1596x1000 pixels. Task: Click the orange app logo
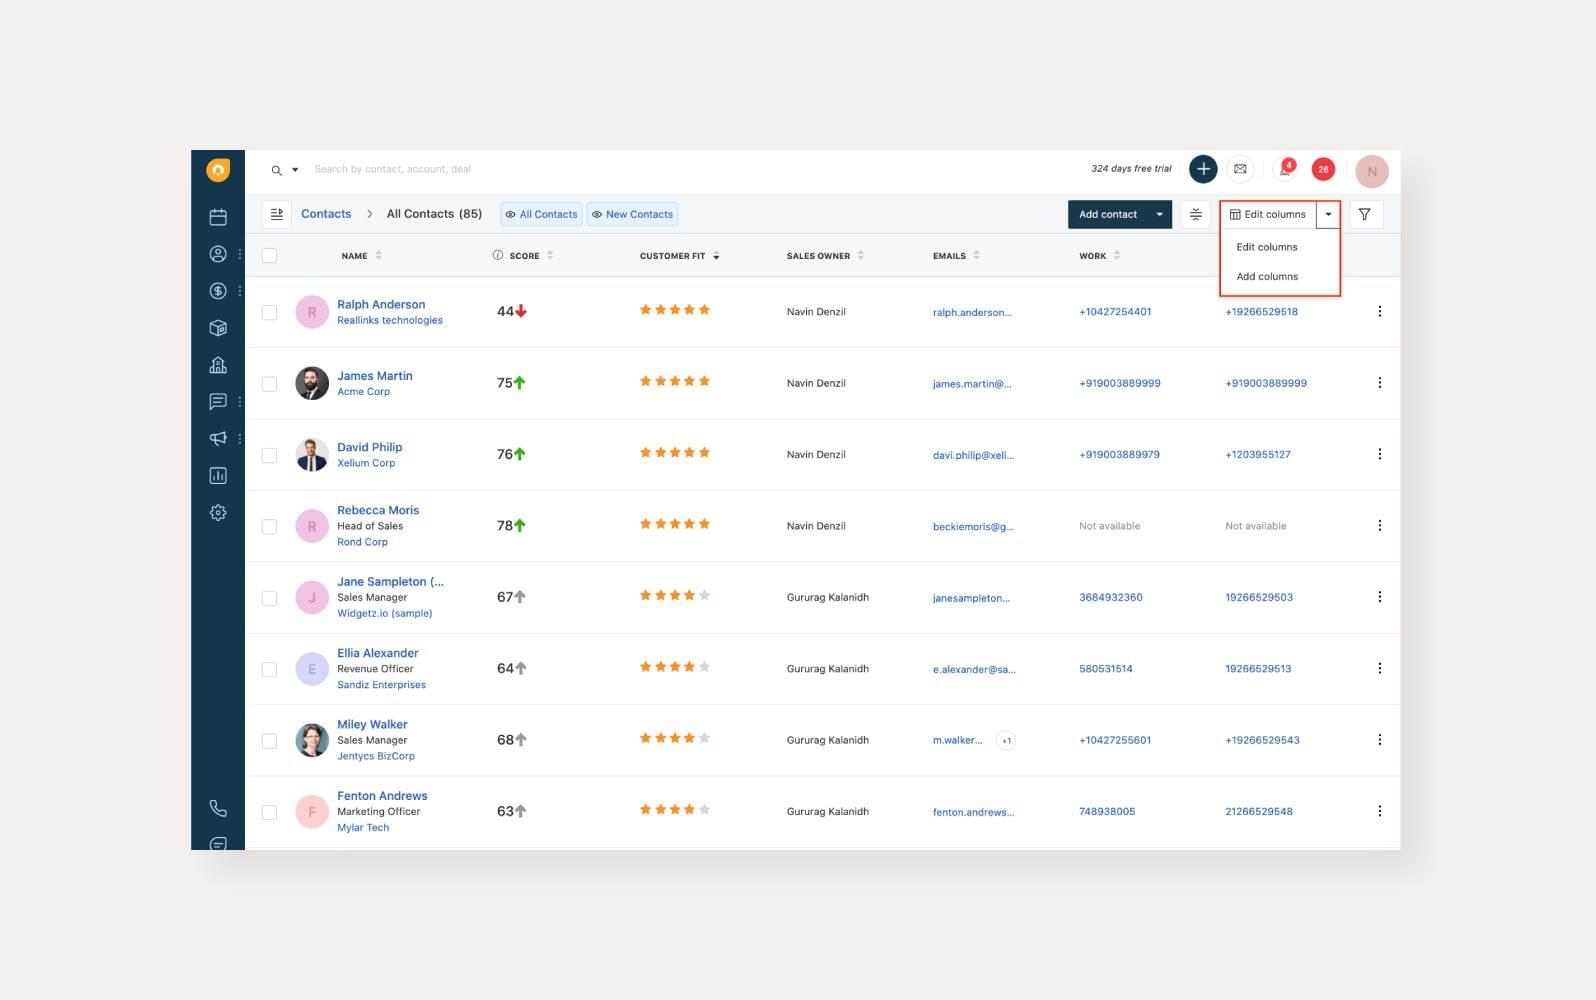coord(218,170)
